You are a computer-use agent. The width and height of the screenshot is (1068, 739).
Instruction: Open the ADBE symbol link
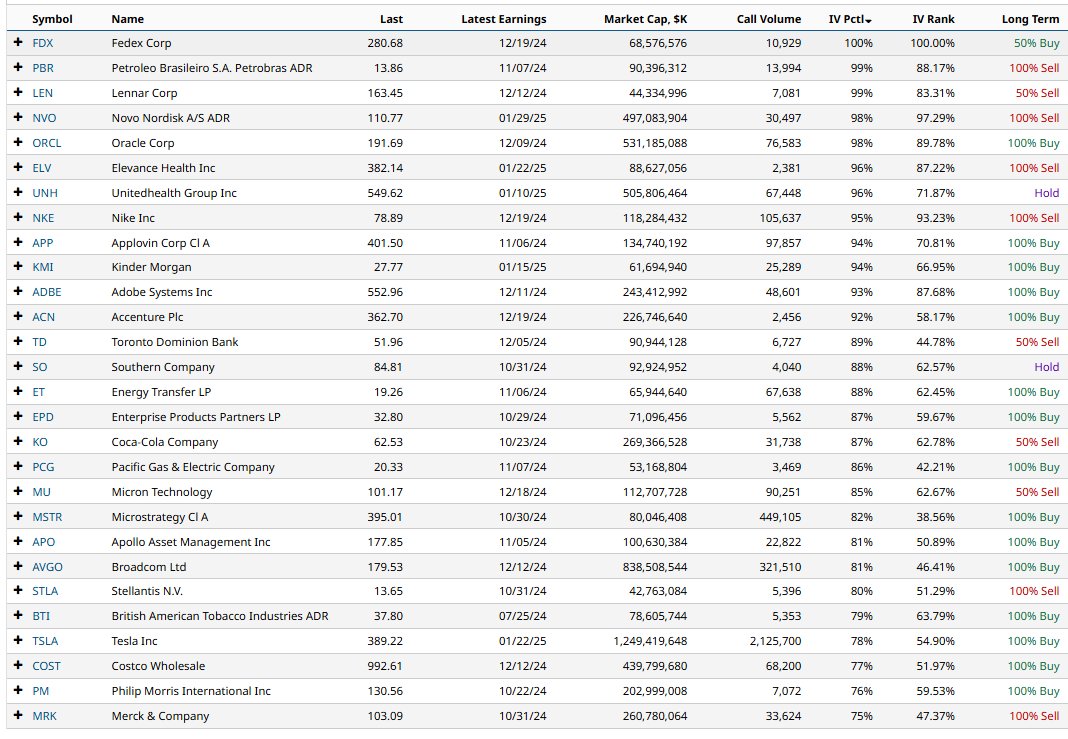coord(46,292)
